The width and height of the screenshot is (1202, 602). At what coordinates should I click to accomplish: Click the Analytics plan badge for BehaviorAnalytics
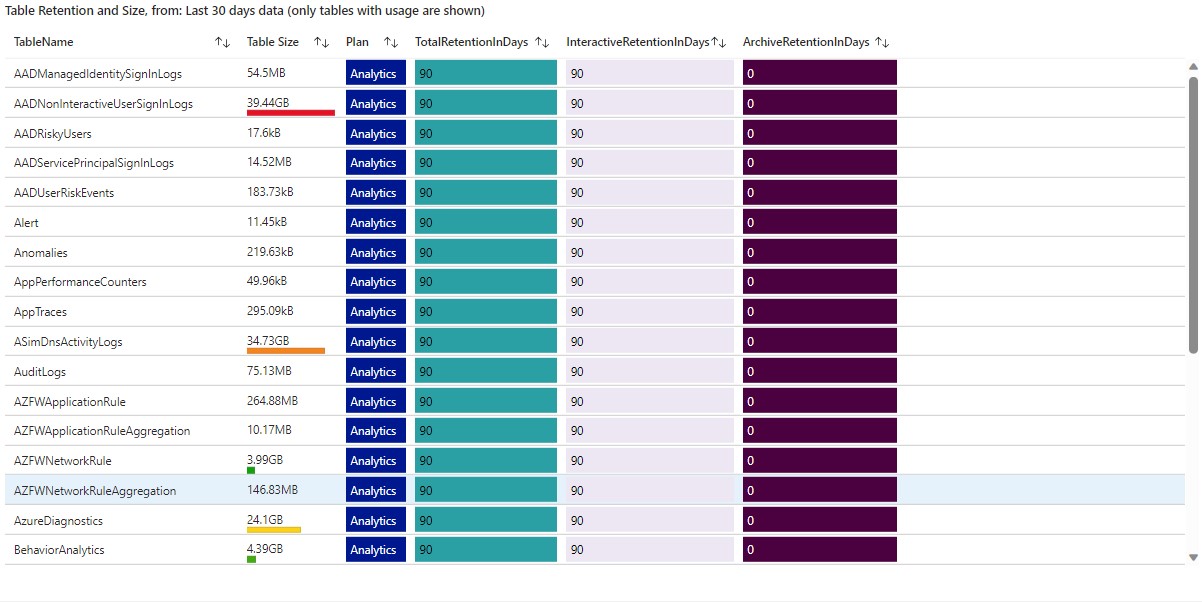[376, 550]
